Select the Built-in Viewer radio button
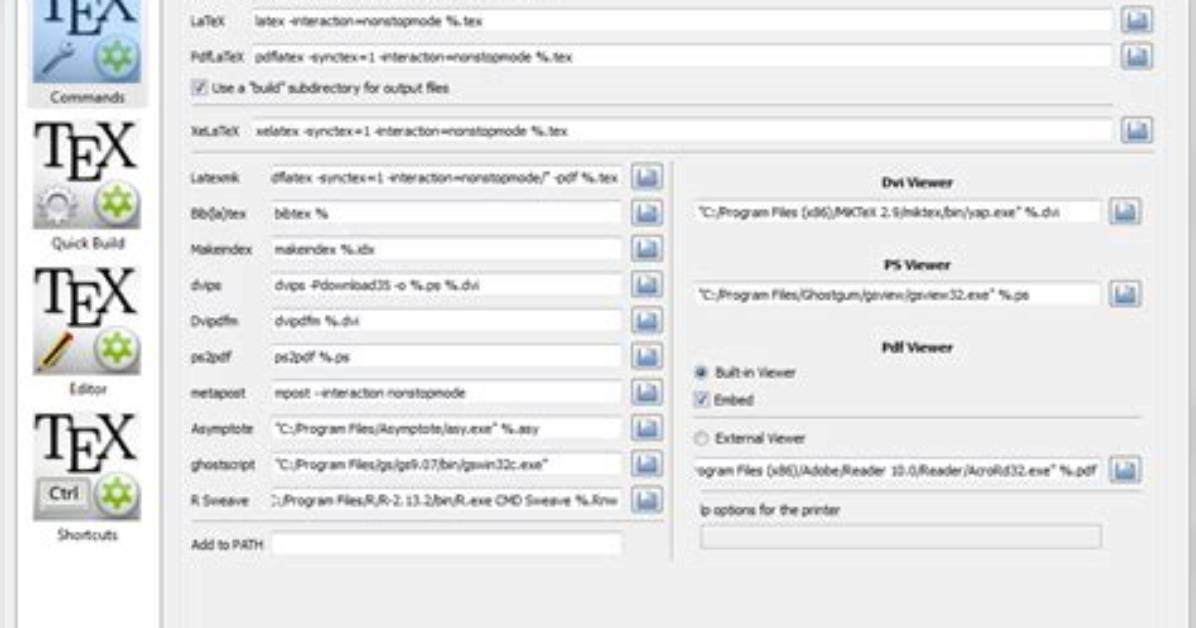1196x628 pixels. tap(702, 372)
